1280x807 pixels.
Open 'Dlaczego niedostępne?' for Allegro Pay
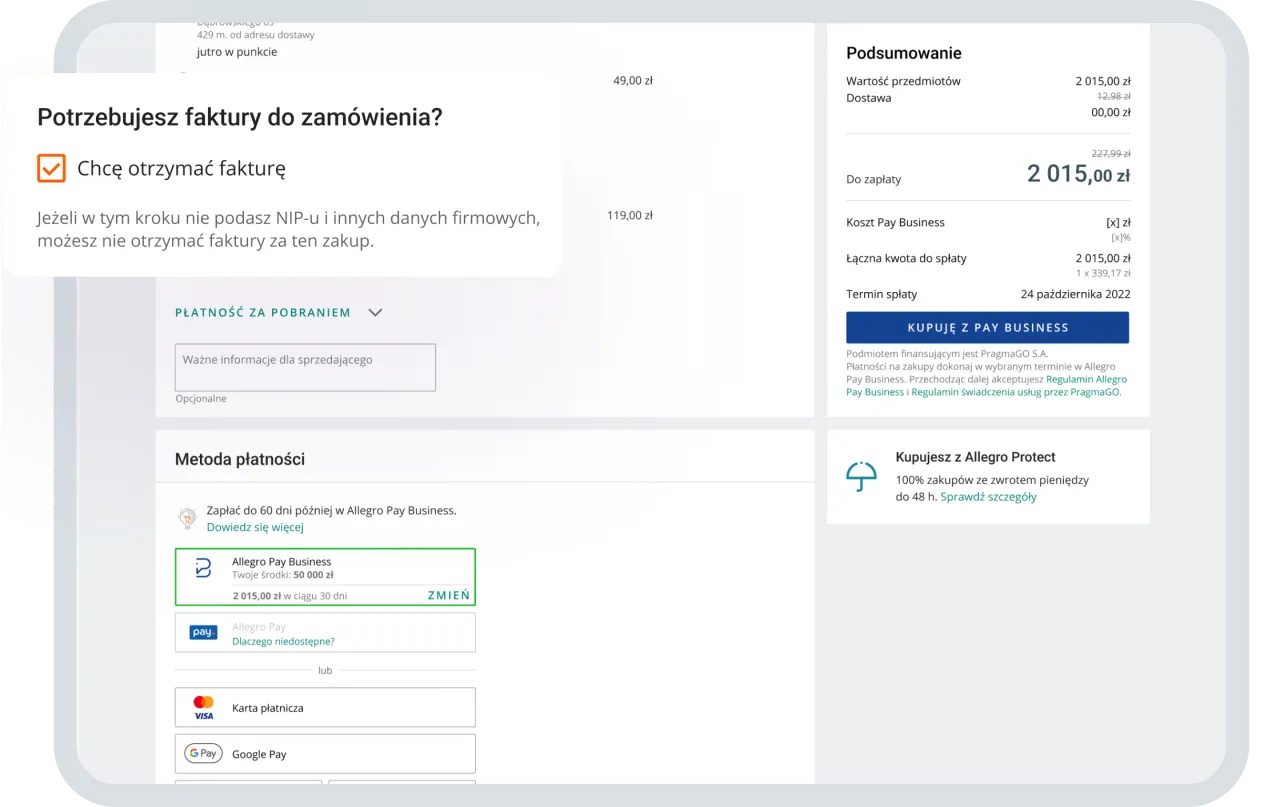[283, 641]
